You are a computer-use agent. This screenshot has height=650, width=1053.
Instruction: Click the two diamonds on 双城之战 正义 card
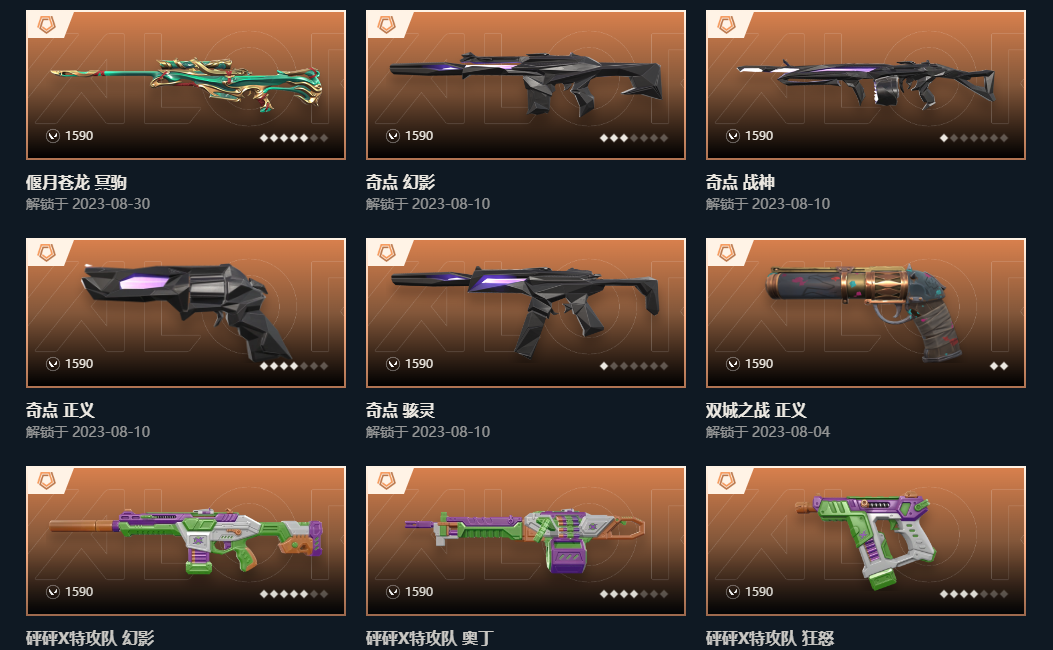[x=999, y=366]
